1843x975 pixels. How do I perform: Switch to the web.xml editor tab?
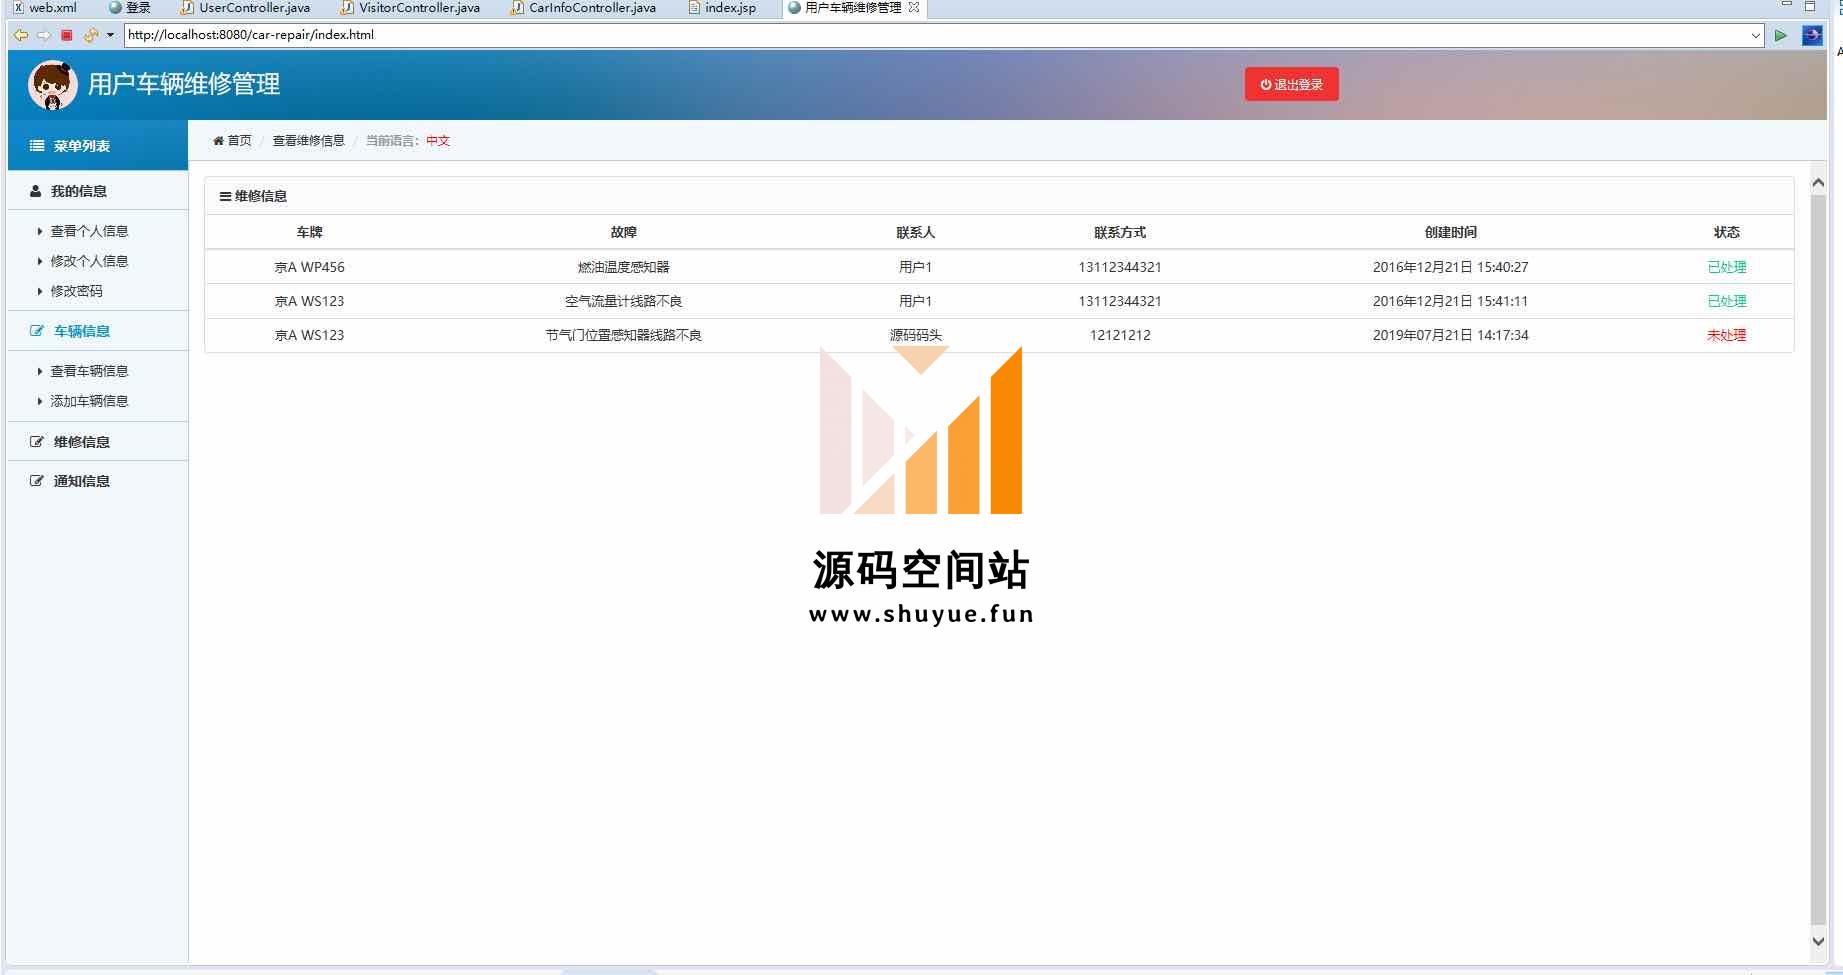(x=45, y=8)
